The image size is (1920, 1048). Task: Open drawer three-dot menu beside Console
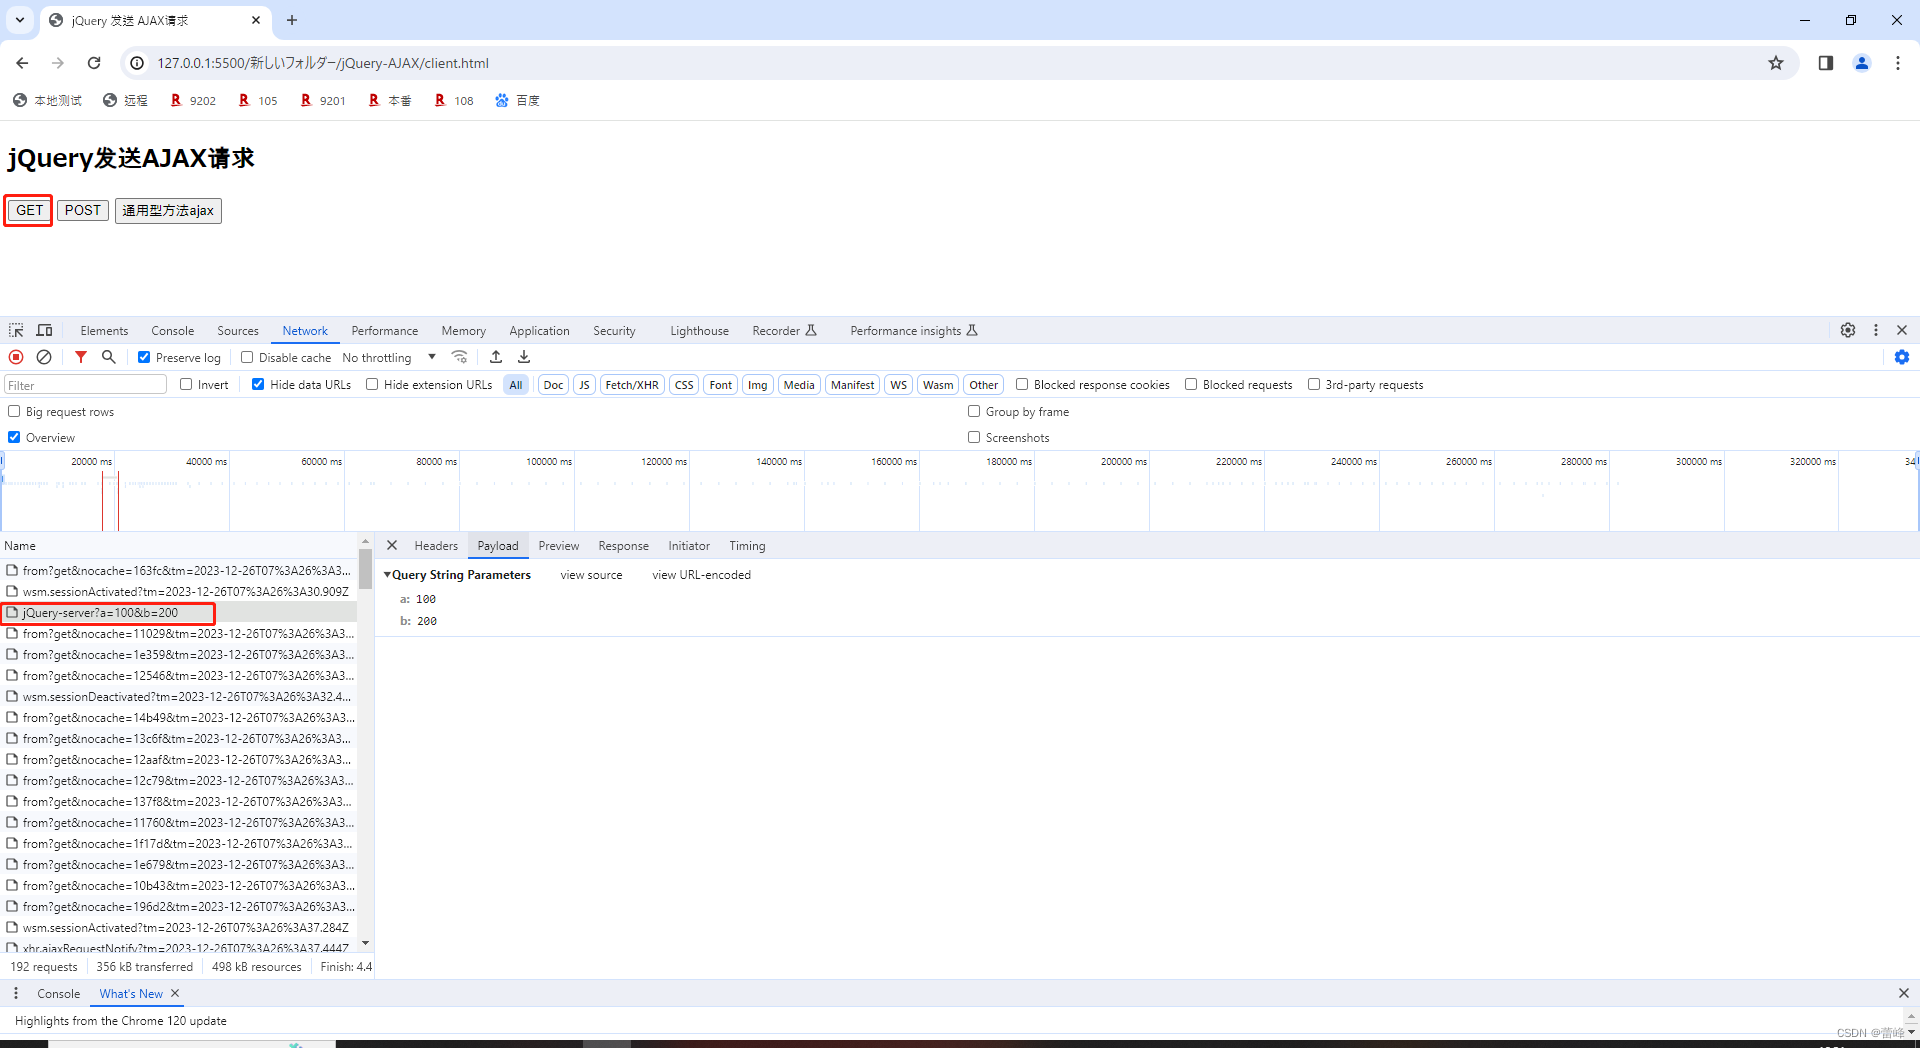(x=16, y=993)
